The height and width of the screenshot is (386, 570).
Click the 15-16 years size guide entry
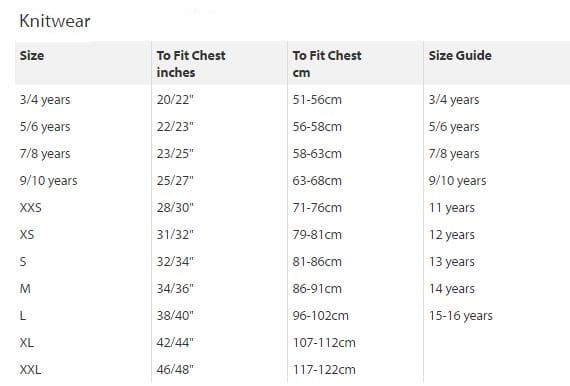461,315
